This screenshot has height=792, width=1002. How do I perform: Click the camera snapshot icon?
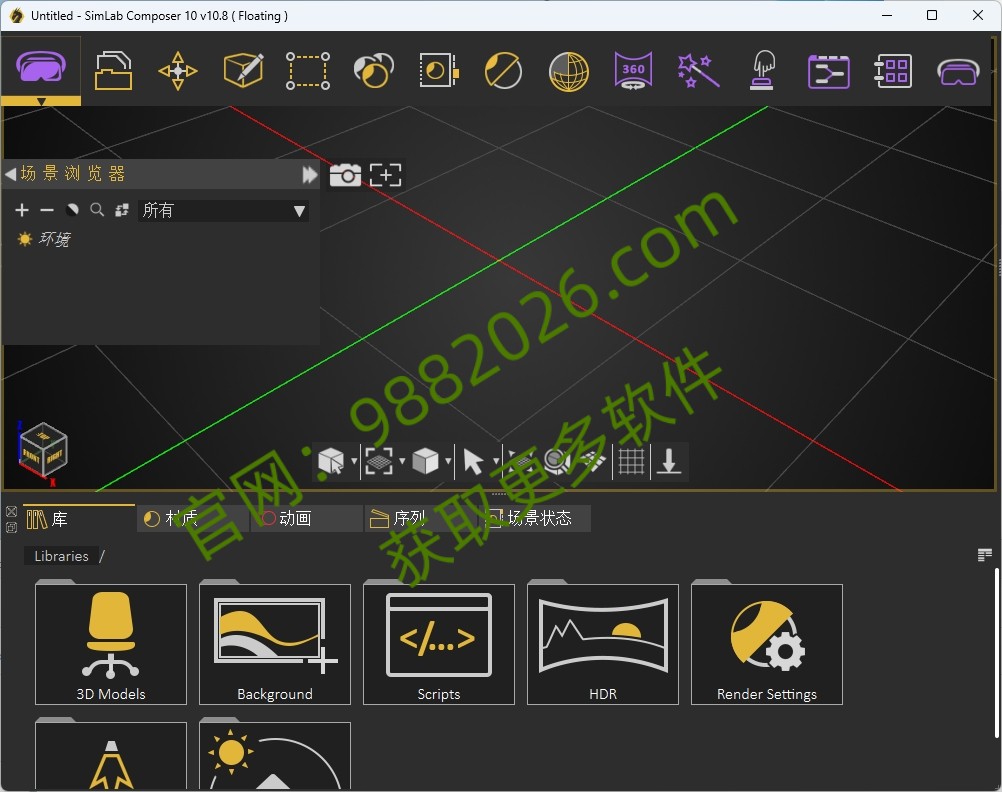pos(345,175)
